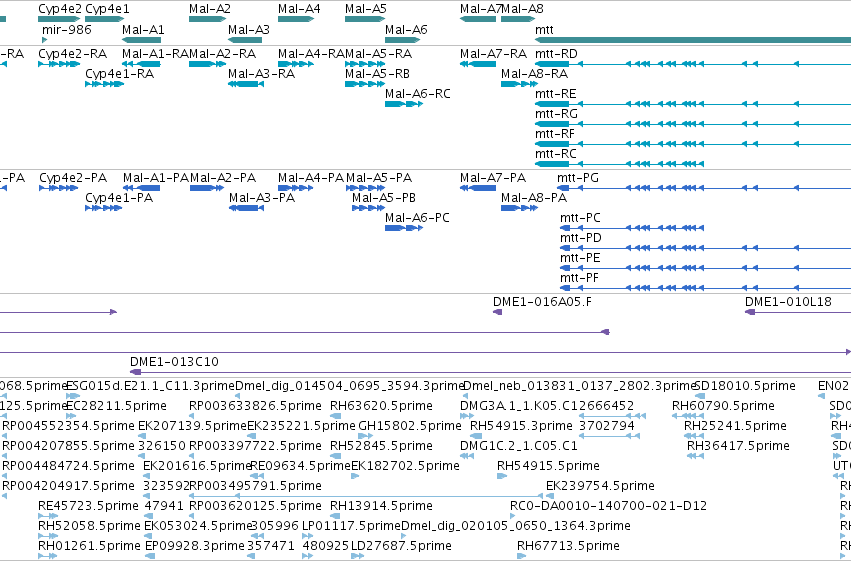Select the RE45723.5prime EST label
The width and height of the screenshot is (851, 561).
click(88, 506)
